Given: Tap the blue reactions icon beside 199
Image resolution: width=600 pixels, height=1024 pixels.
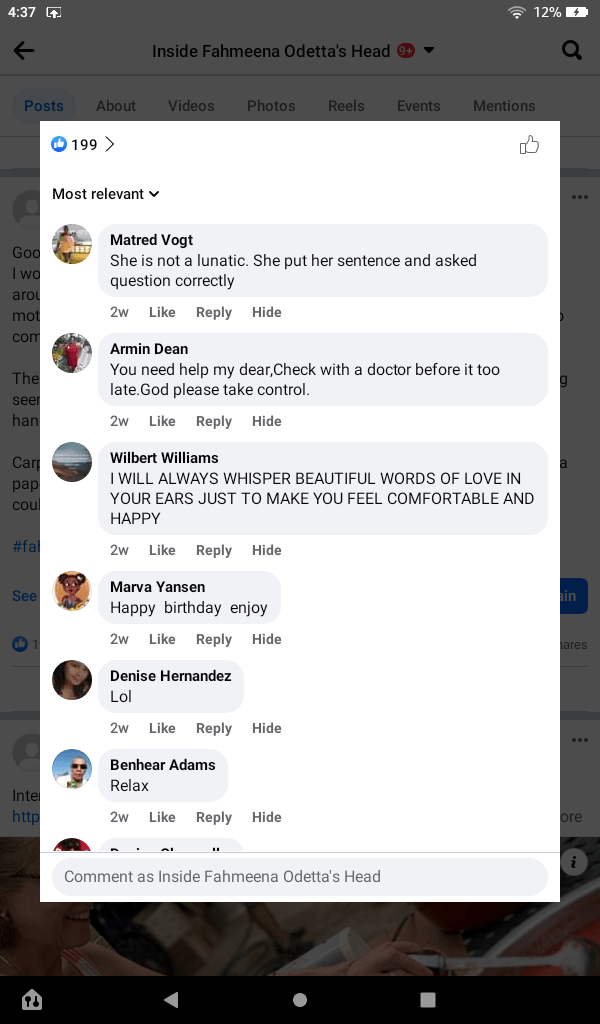Looking at the screenshot, I should click(59, 145).
